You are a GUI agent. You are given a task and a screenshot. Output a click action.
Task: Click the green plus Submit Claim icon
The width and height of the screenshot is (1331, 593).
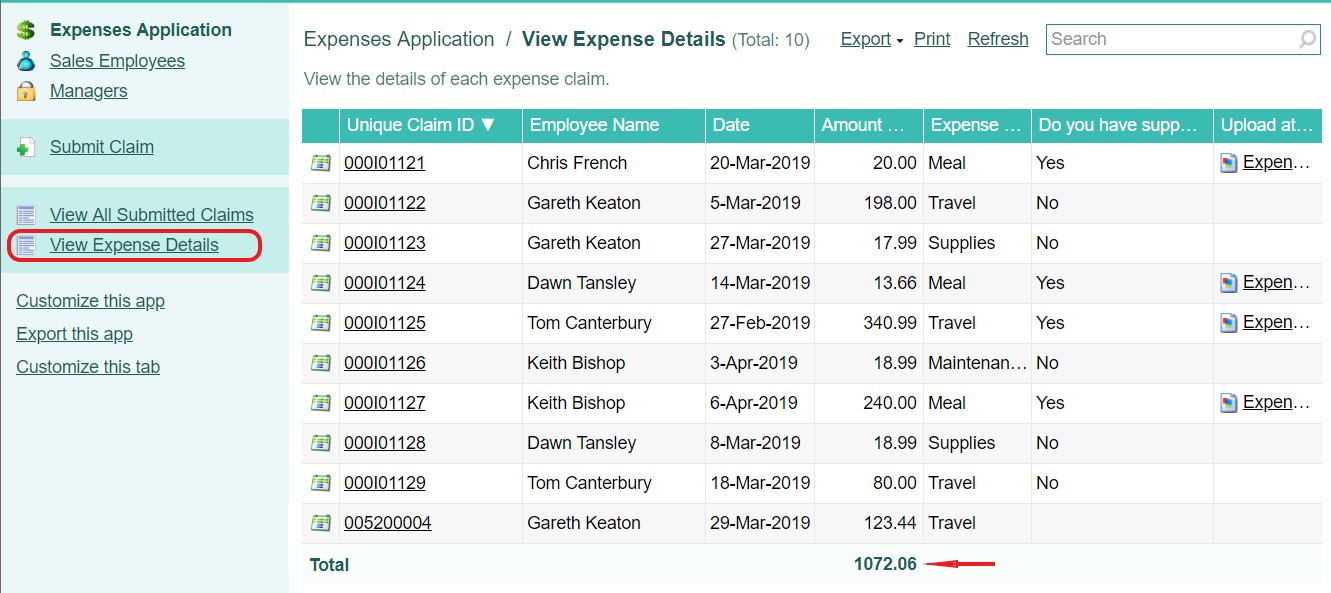[26, 148]
